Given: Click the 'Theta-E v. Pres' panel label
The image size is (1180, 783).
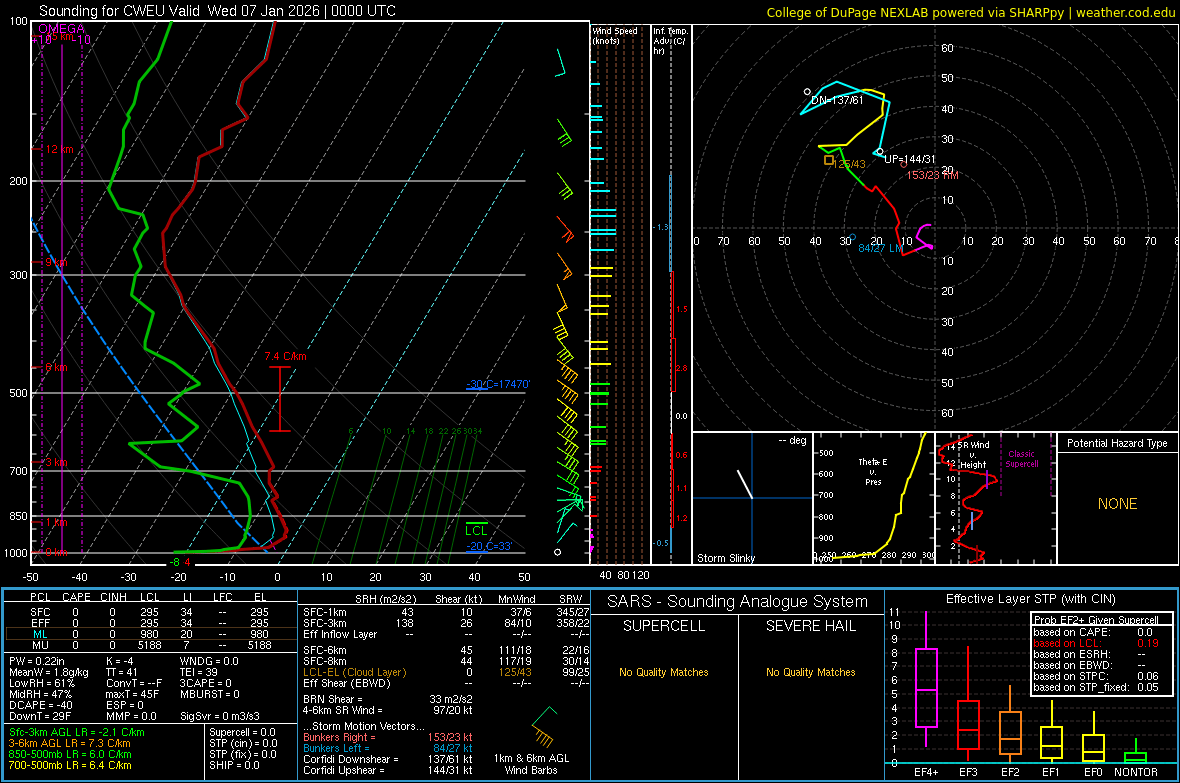Looking at the screenshot, I should pyautogui.click(x=873, y=471).
